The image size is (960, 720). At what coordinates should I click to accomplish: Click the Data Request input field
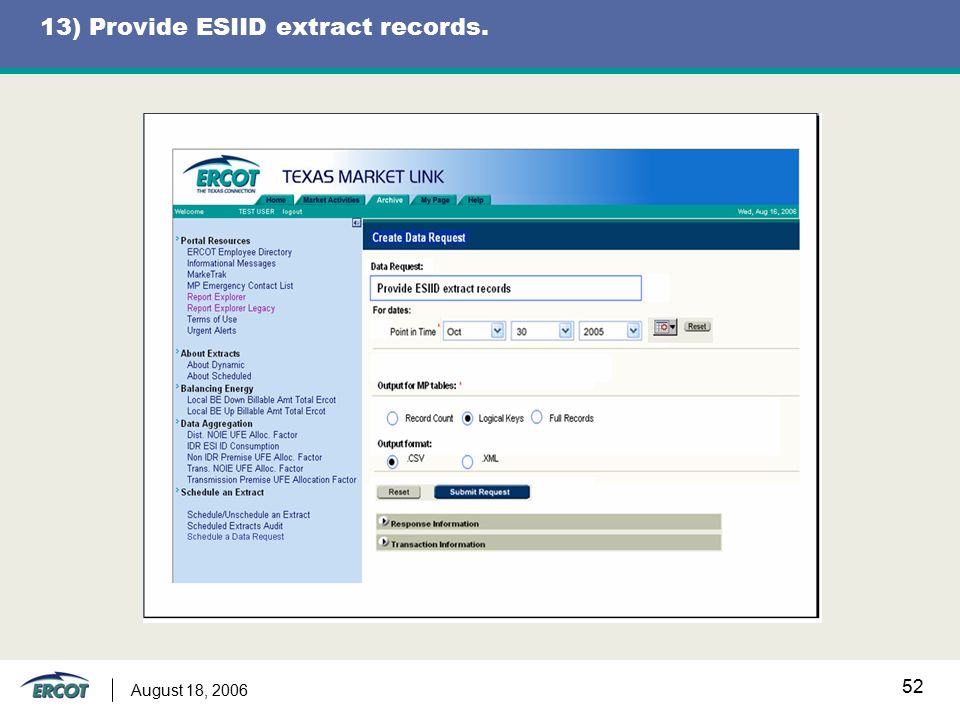click(x=506, y=288)
